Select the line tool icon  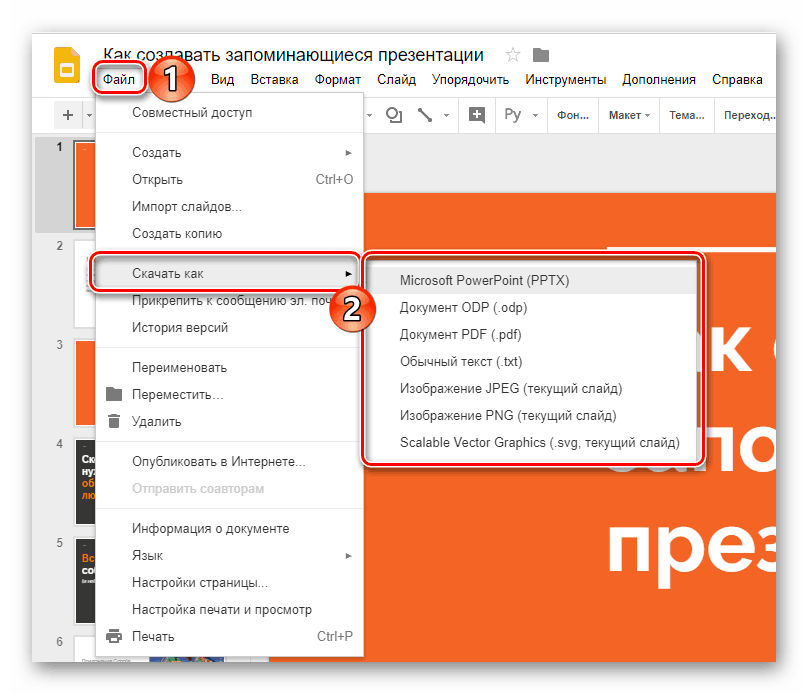tap(425, 115)
